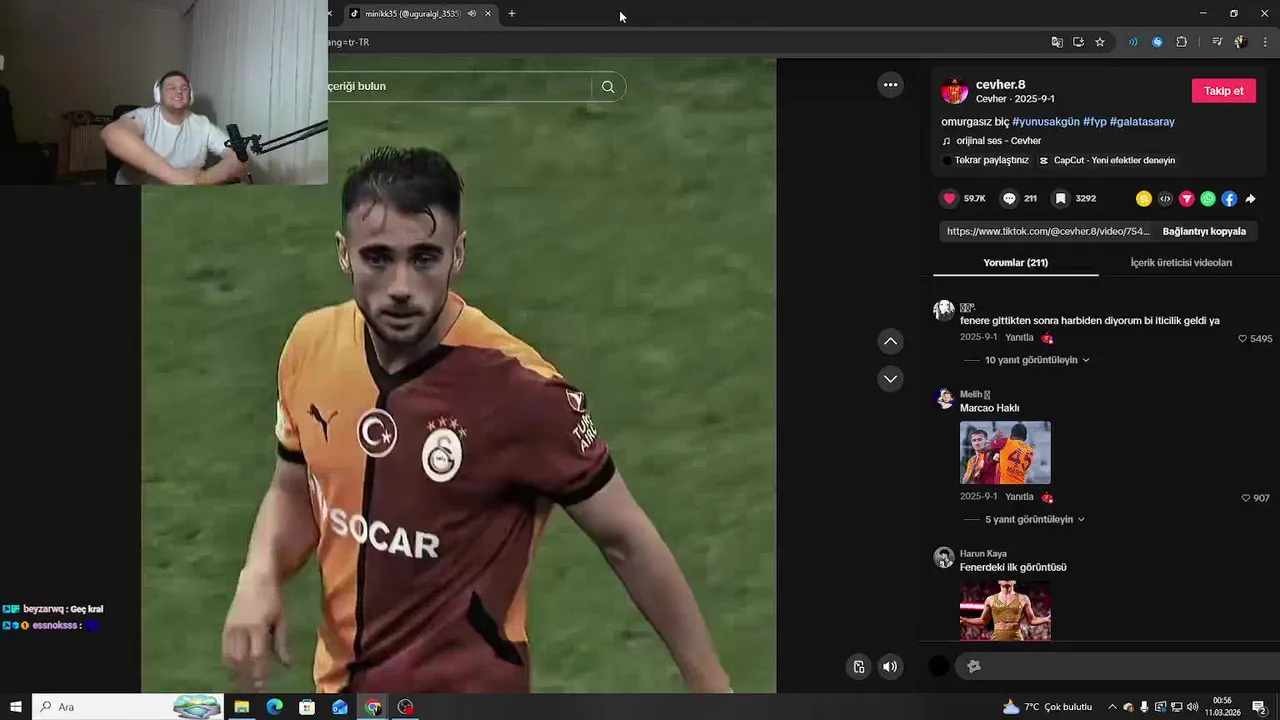Share video to WhatsApp
The width and height of the screenshot is (1280, 720).
[x=1208, y=199]
